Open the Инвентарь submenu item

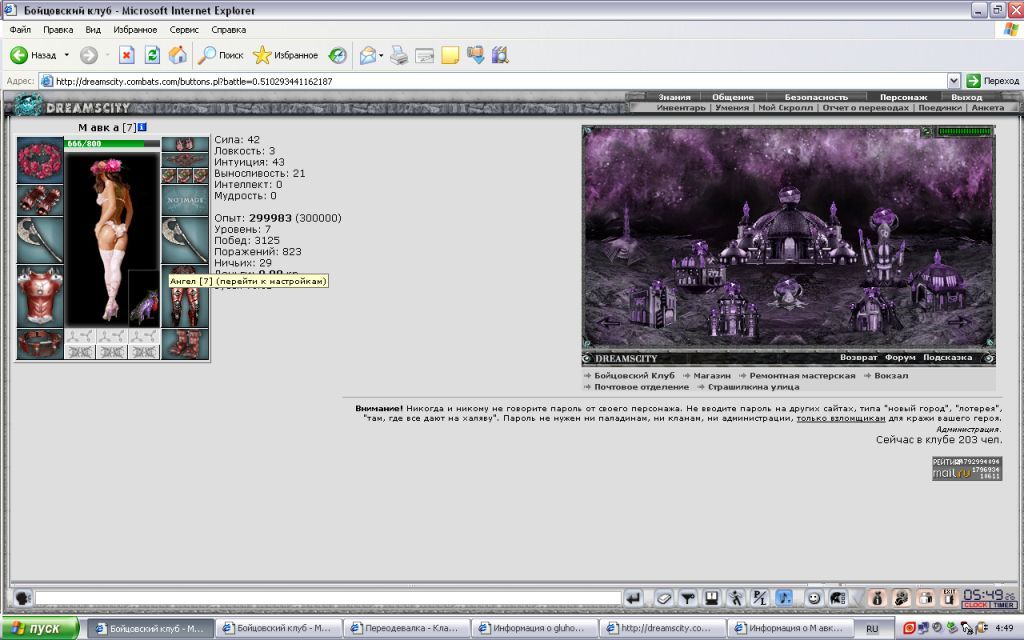coord(681,108)
